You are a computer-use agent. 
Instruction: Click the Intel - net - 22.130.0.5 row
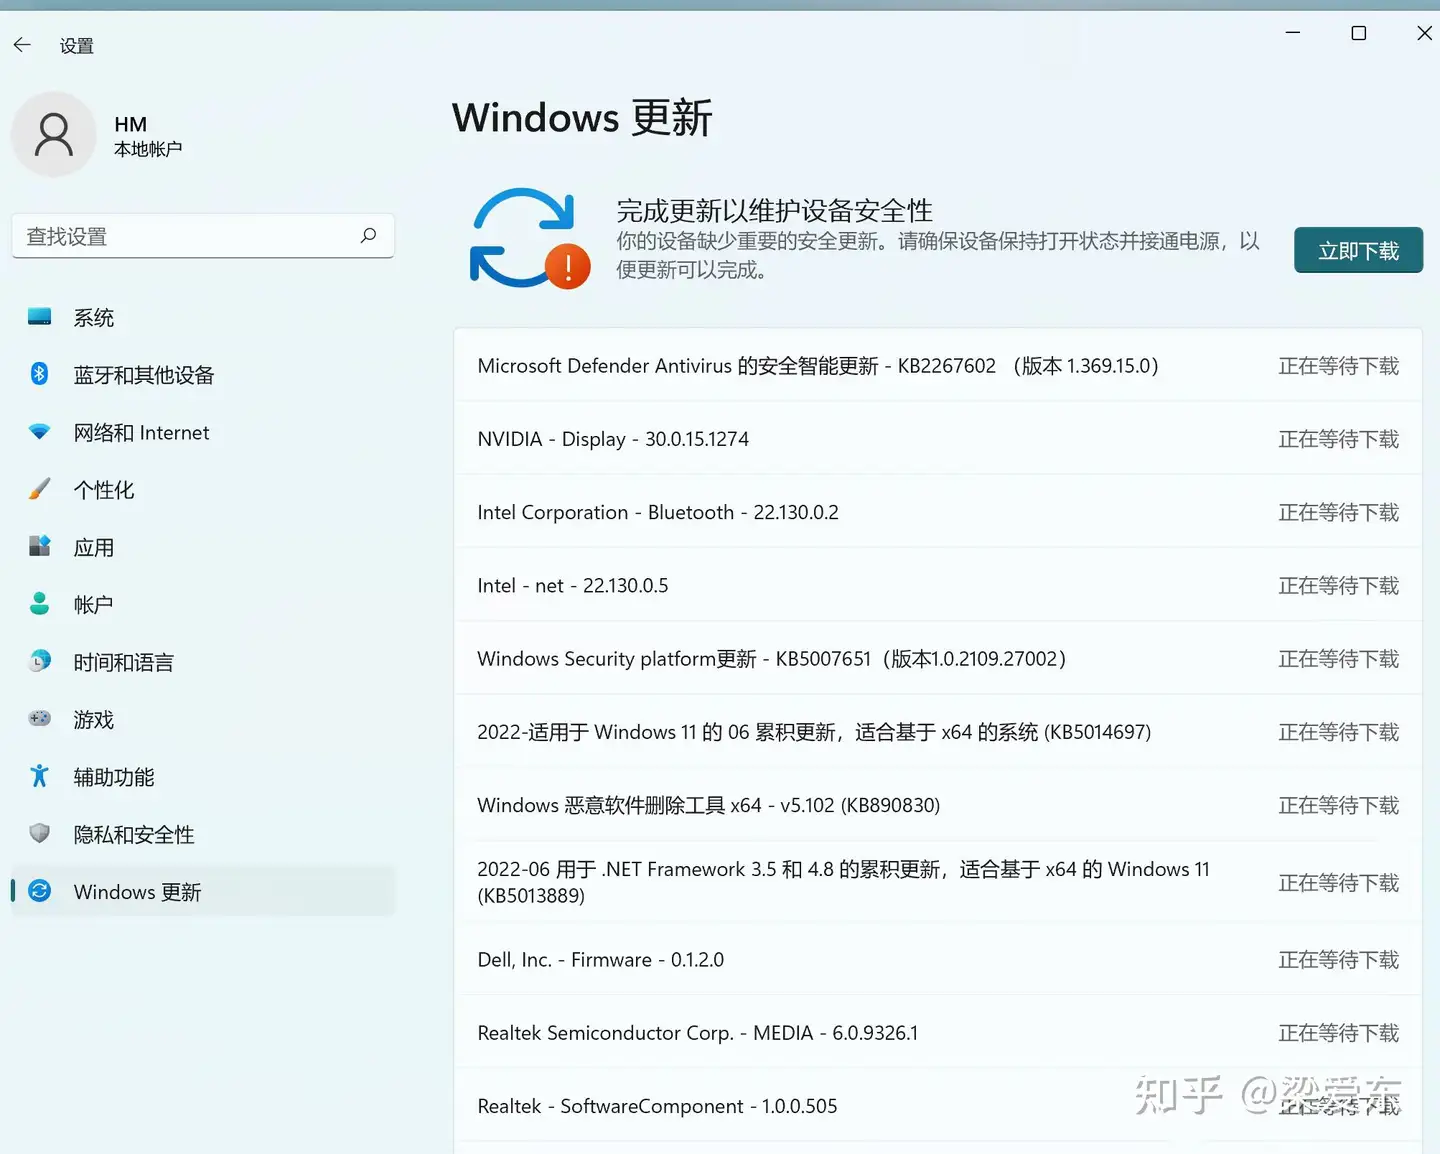pos(938,585)
